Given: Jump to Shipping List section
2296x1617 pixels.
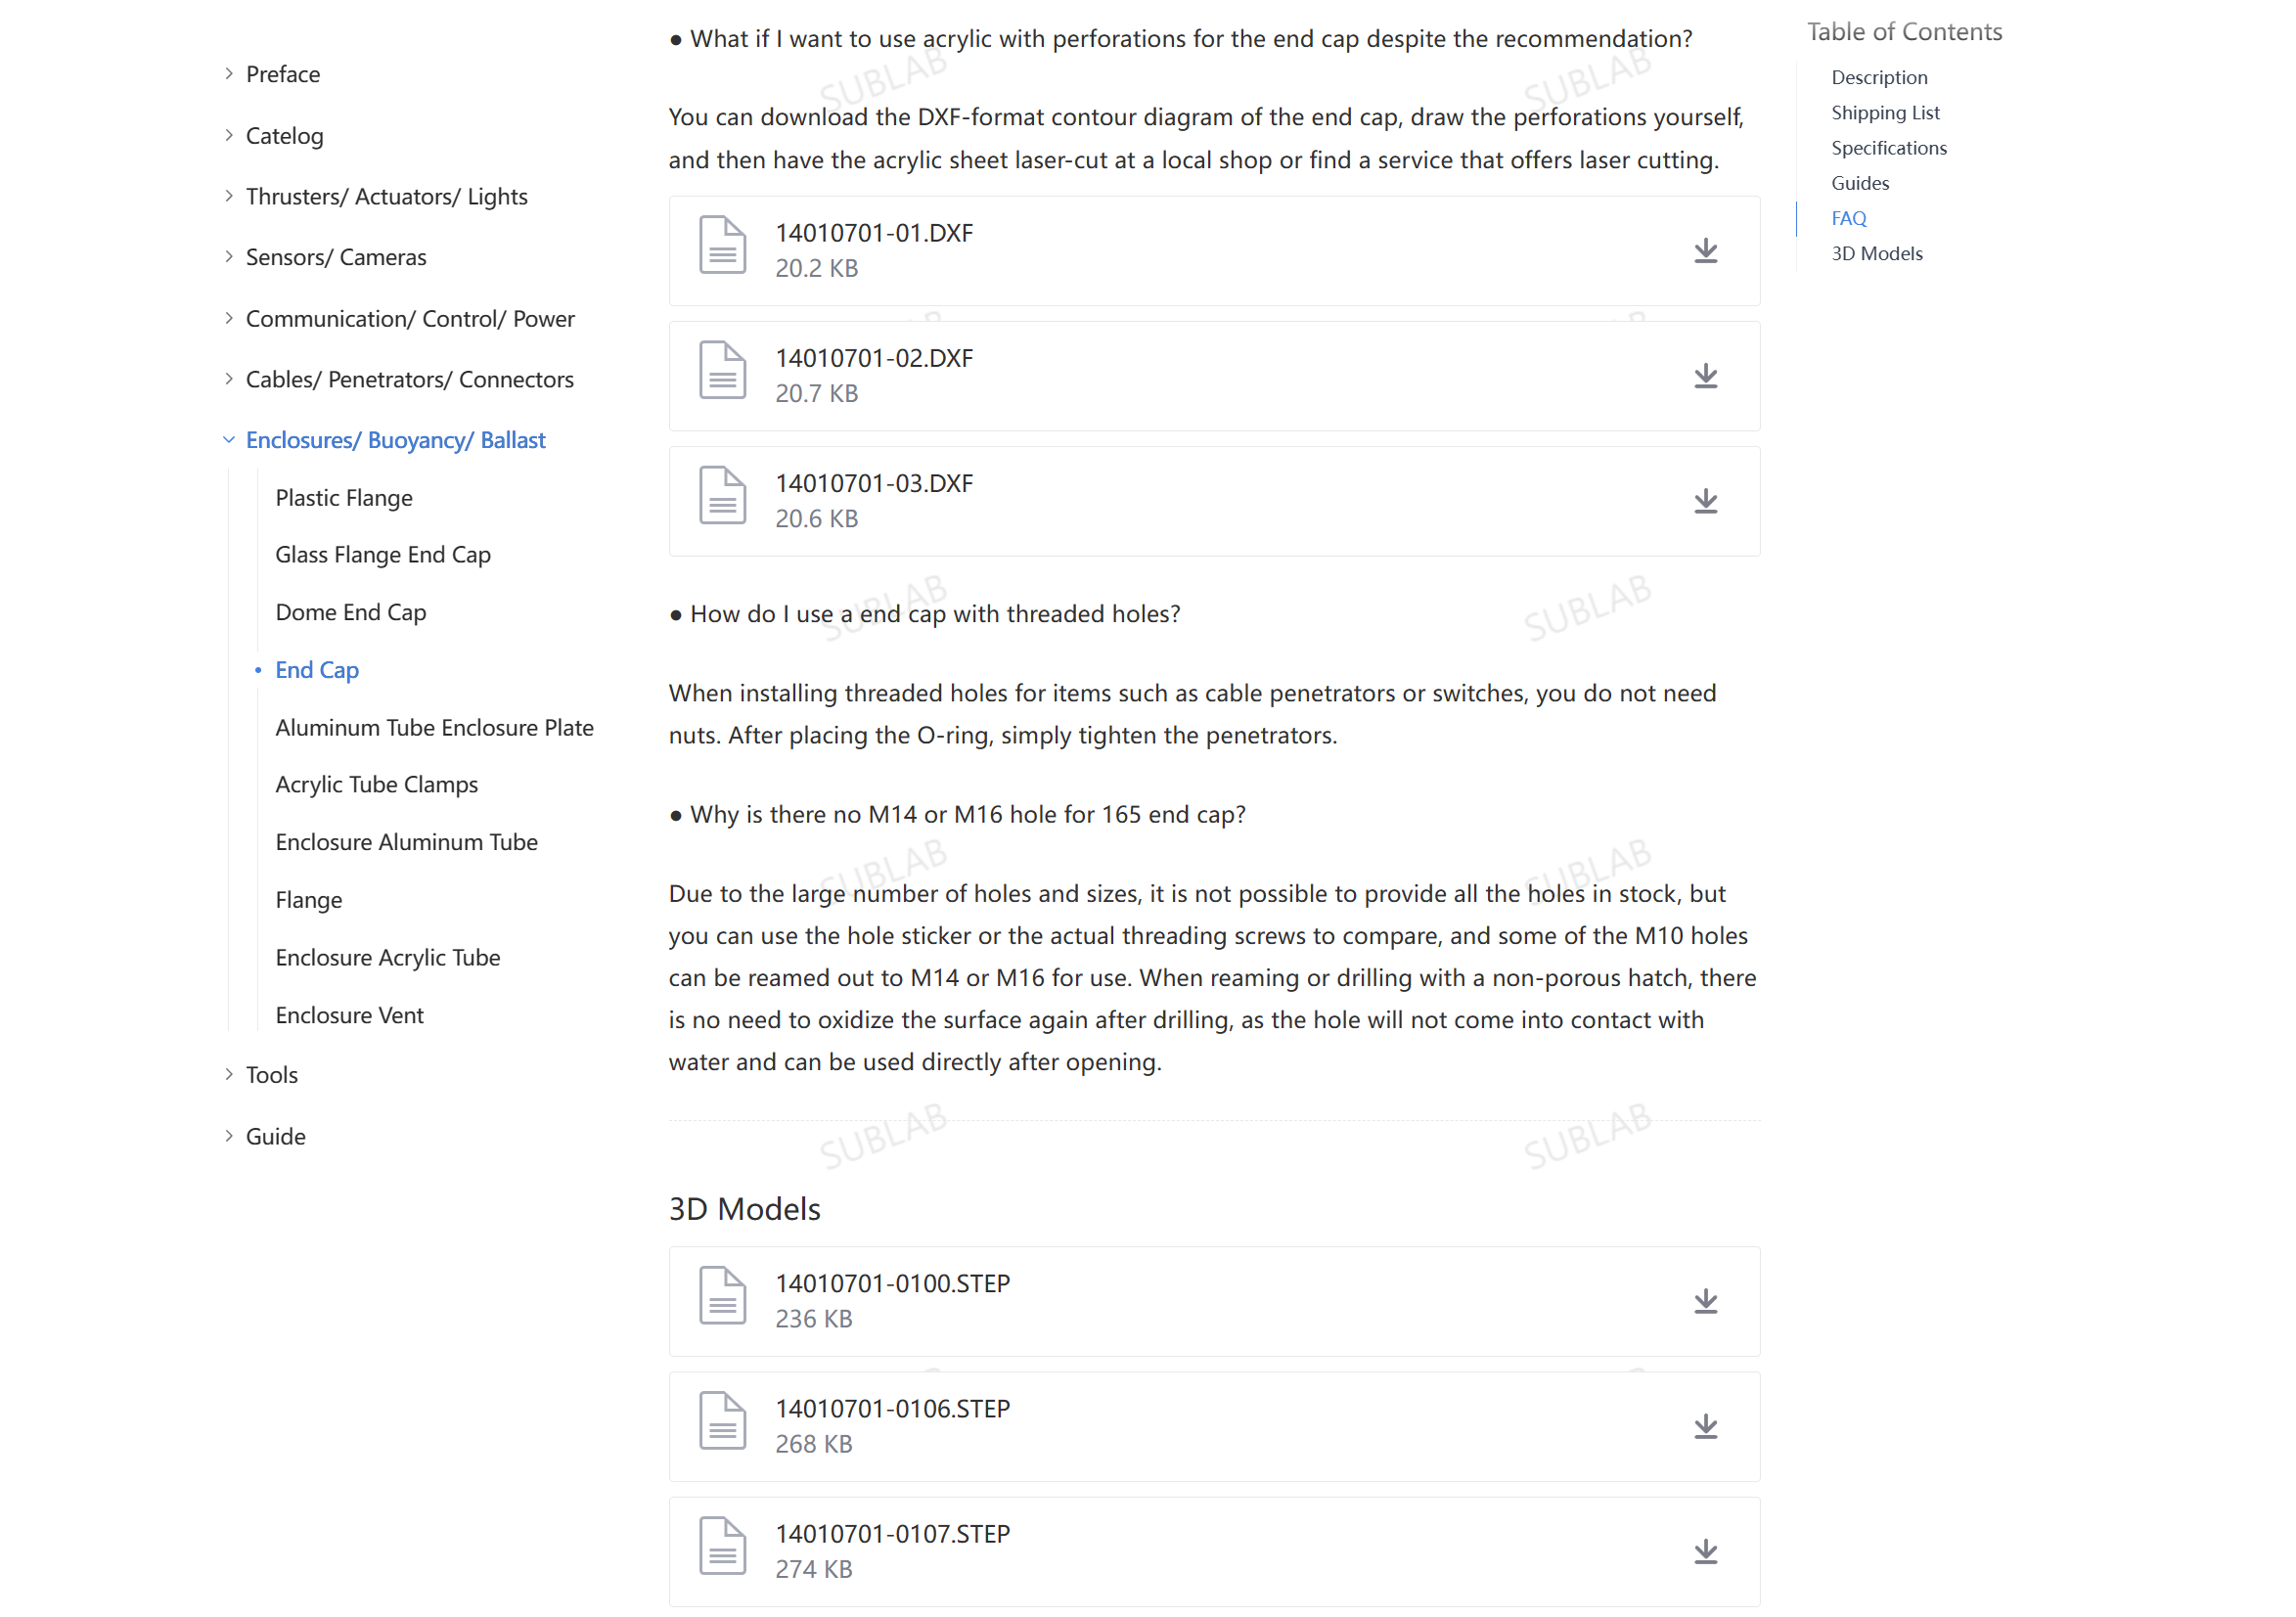Looking at the screenshot, I should pyautogui.click(x=1885, y=112).
